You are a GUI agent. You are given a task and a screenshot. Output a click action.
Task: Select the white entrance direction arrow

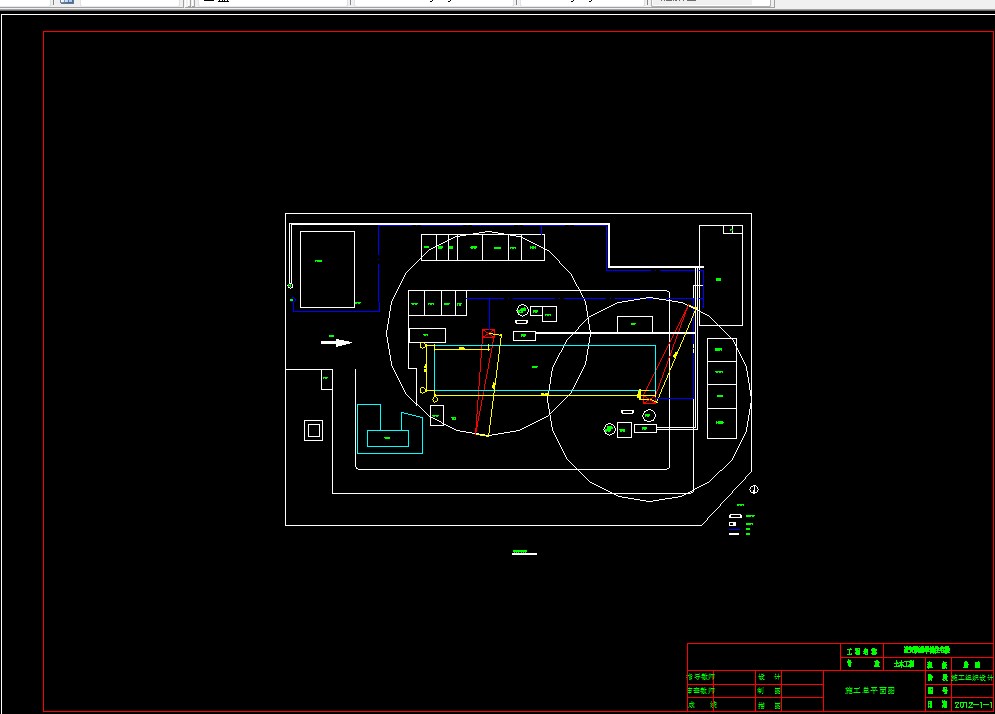336,343
